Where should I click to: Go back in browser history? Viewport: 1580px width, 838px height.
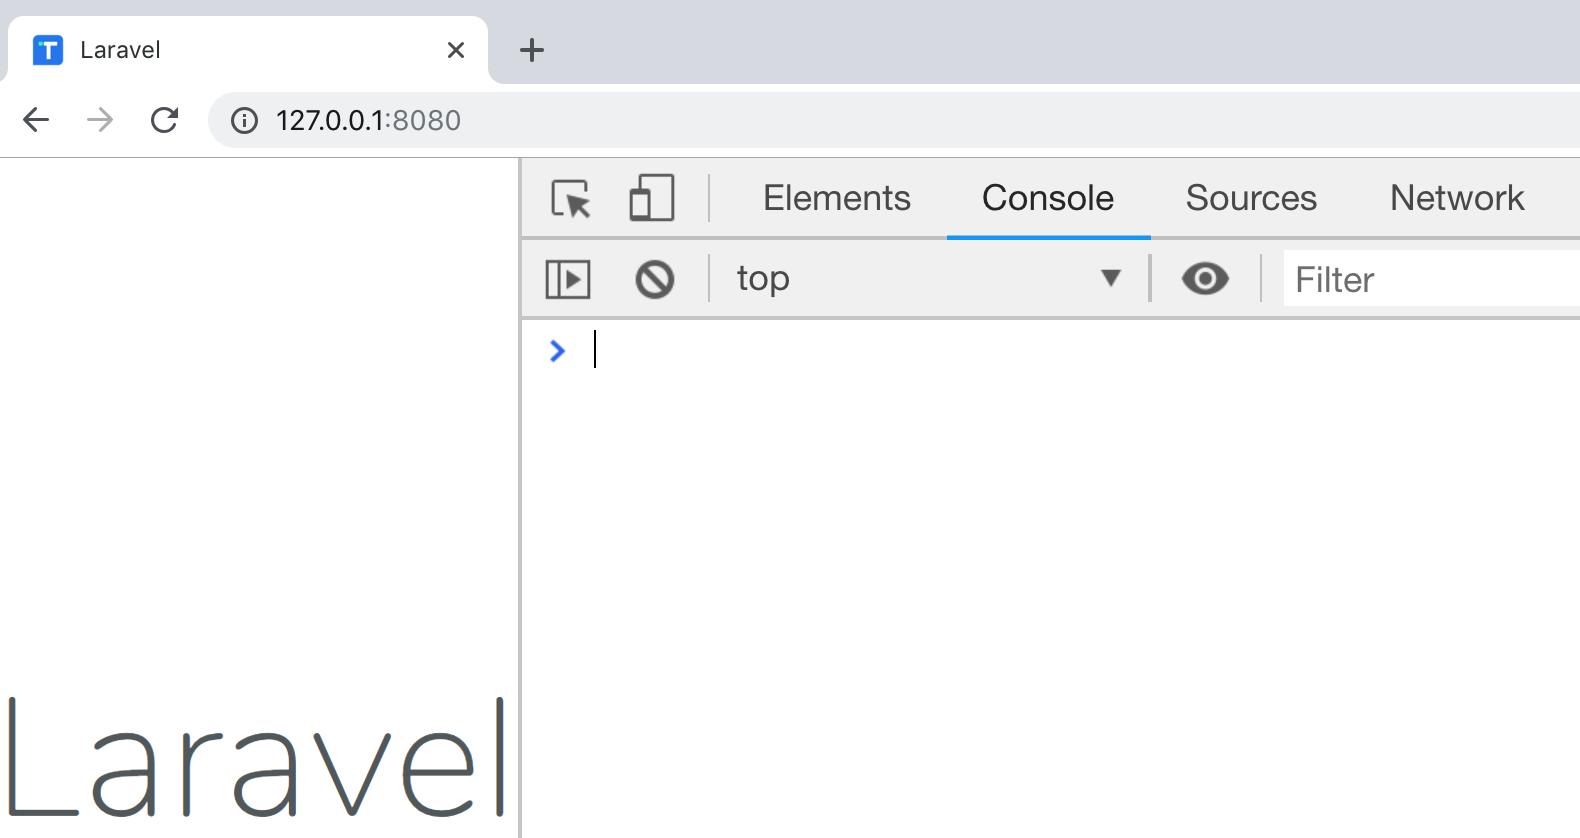[x=36, y=120]
